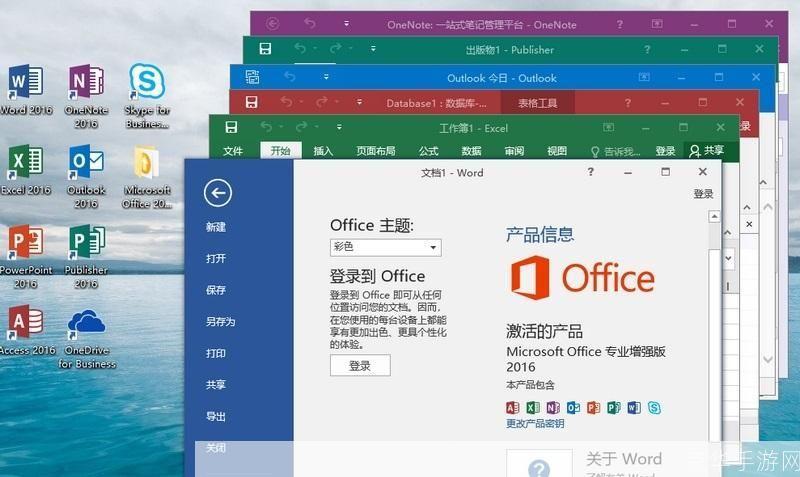Click the send/receive icon in Outlook title bar
The height and width of the screenshot is (477, 800).
tap(253, 77)
